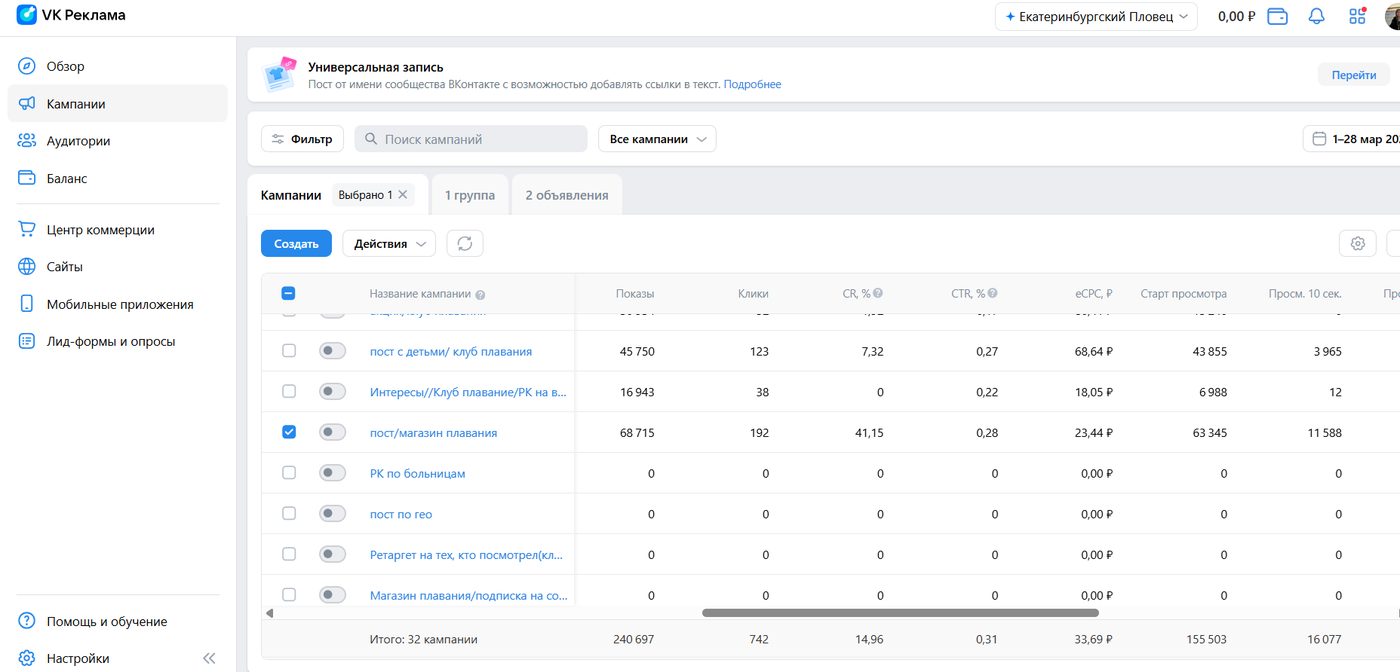Open table column settings gear
Viewport: 1400px width, 672px height.
(x=1358, y=243)
